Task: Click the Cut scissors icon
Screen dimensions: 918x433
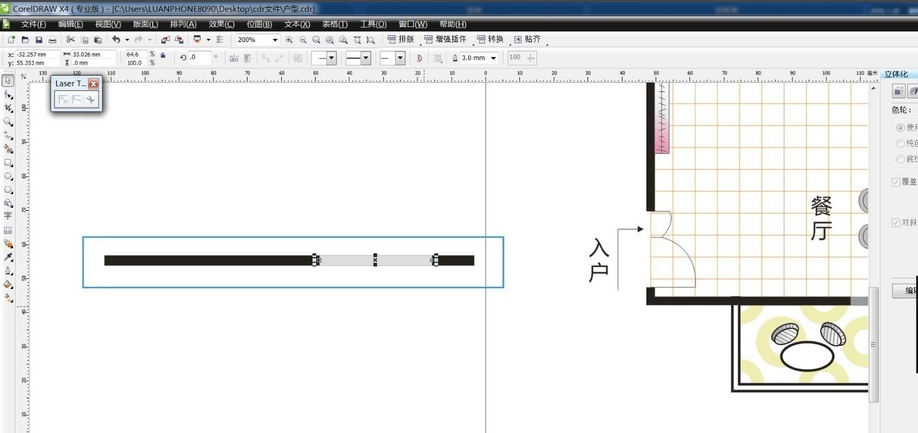Action: pos(70,40)
